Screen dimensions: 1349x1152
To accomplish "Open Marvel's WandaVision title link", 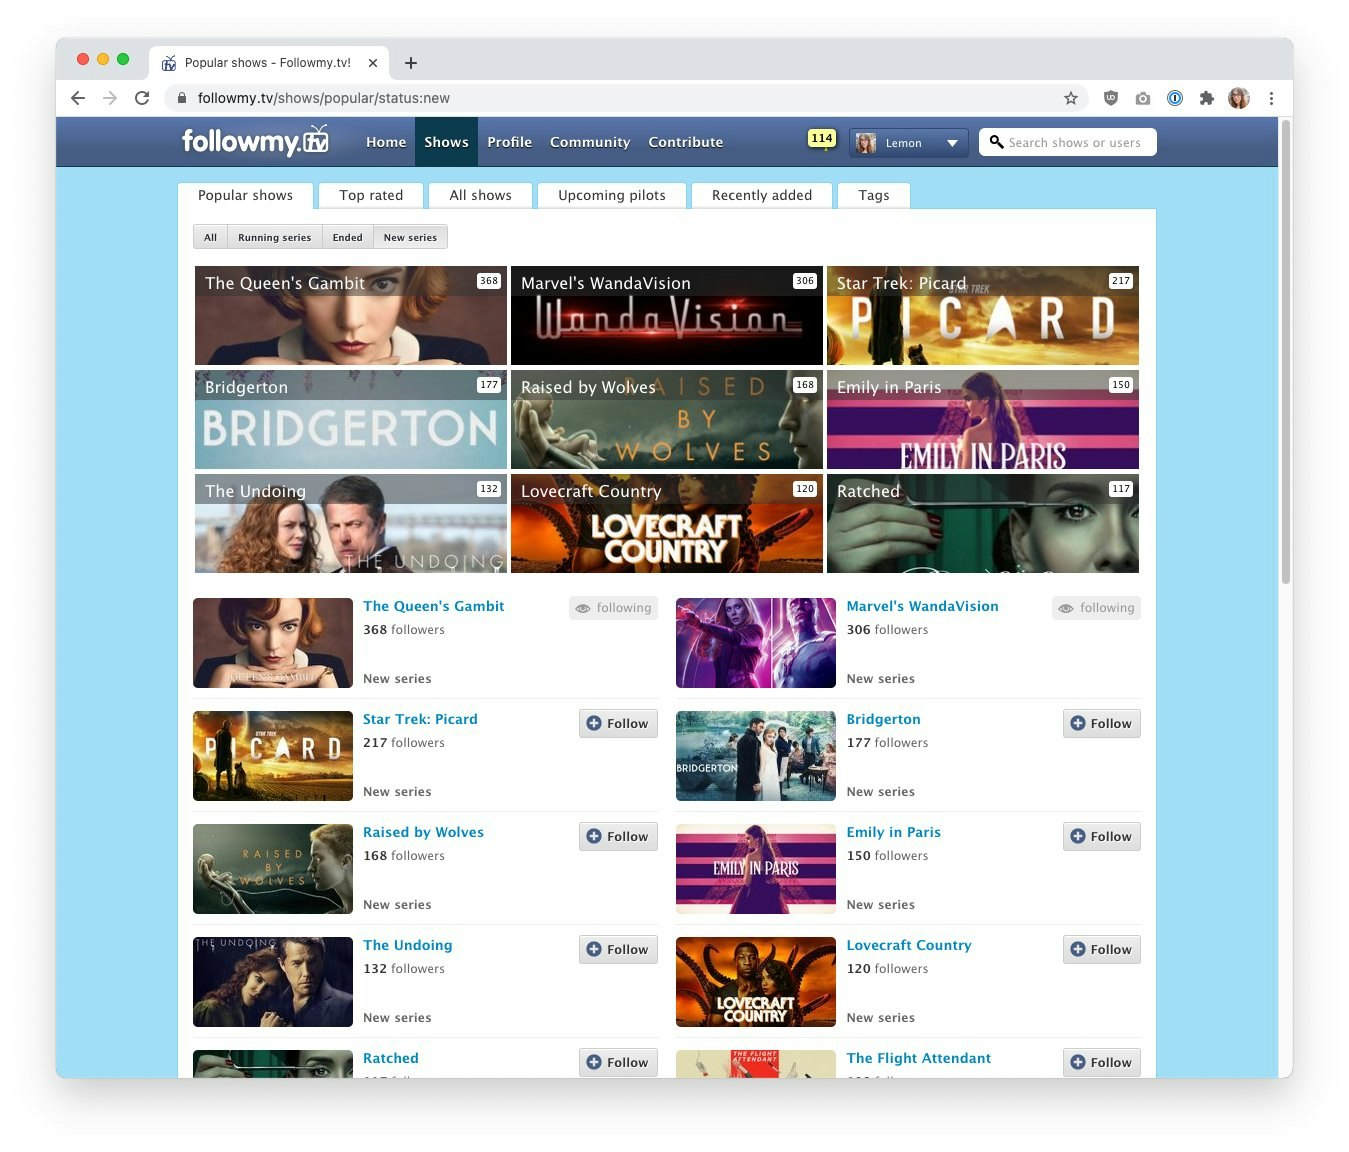I will click(x=922, y=606).
